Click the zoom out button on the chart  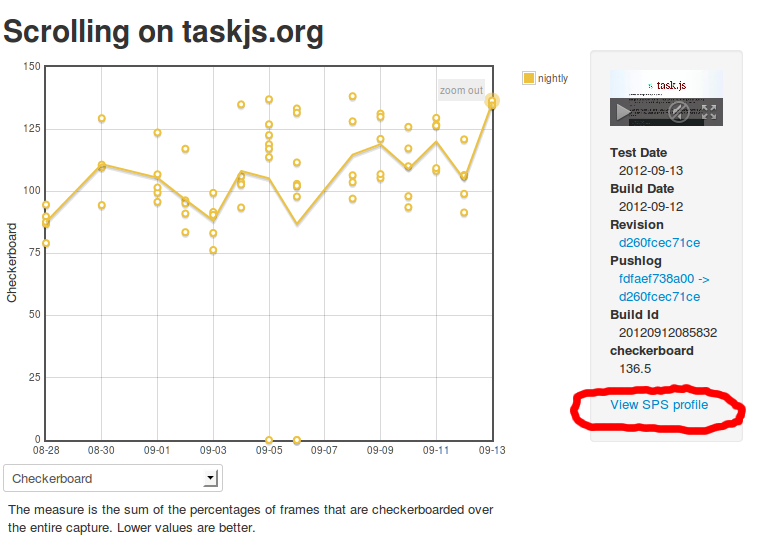pos(461,90)
